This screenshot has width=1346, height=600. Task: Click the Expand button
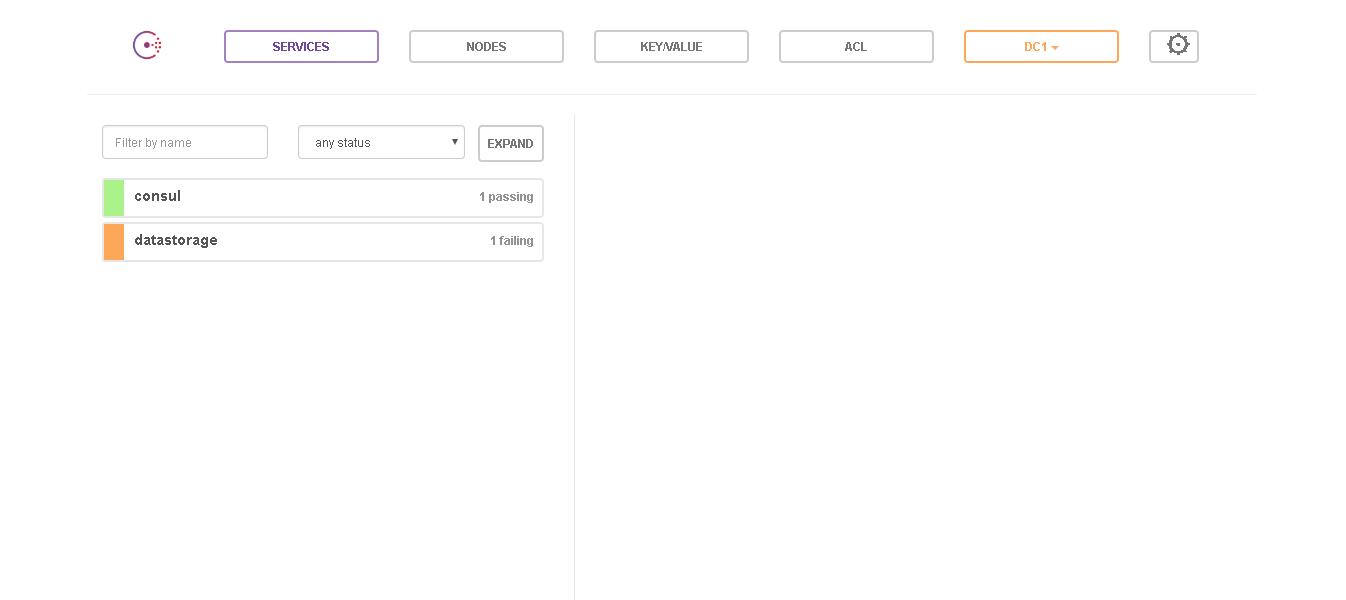tap(511, 143)
